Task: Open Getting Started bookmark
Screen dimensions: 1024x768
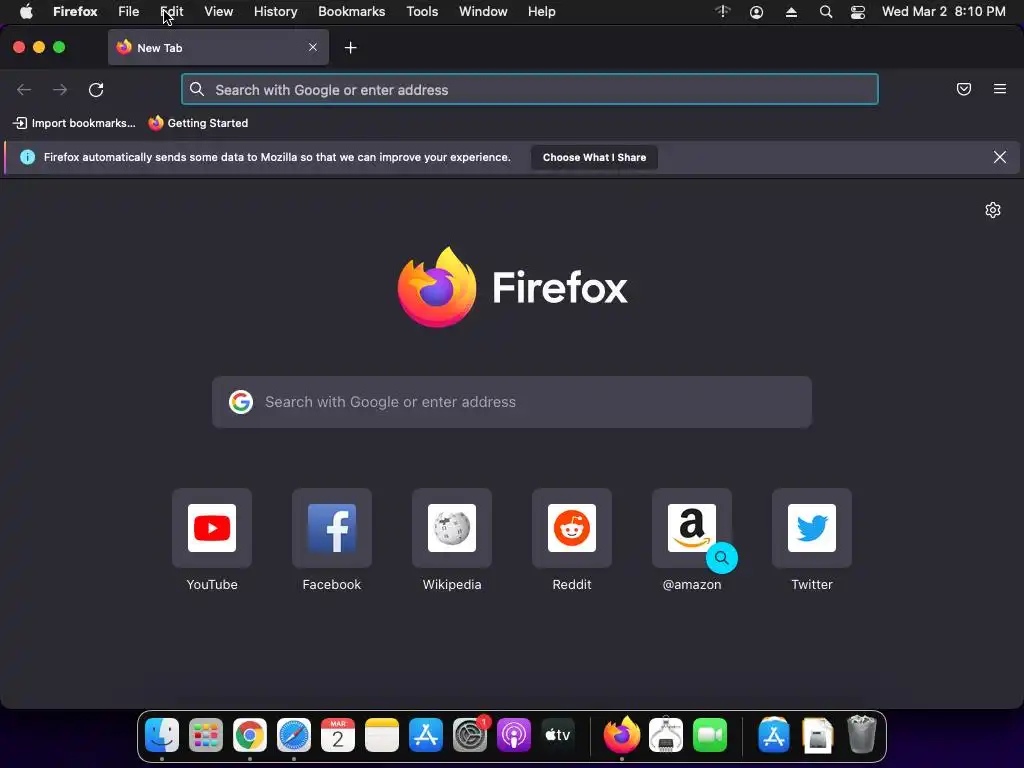Action: 199,123
